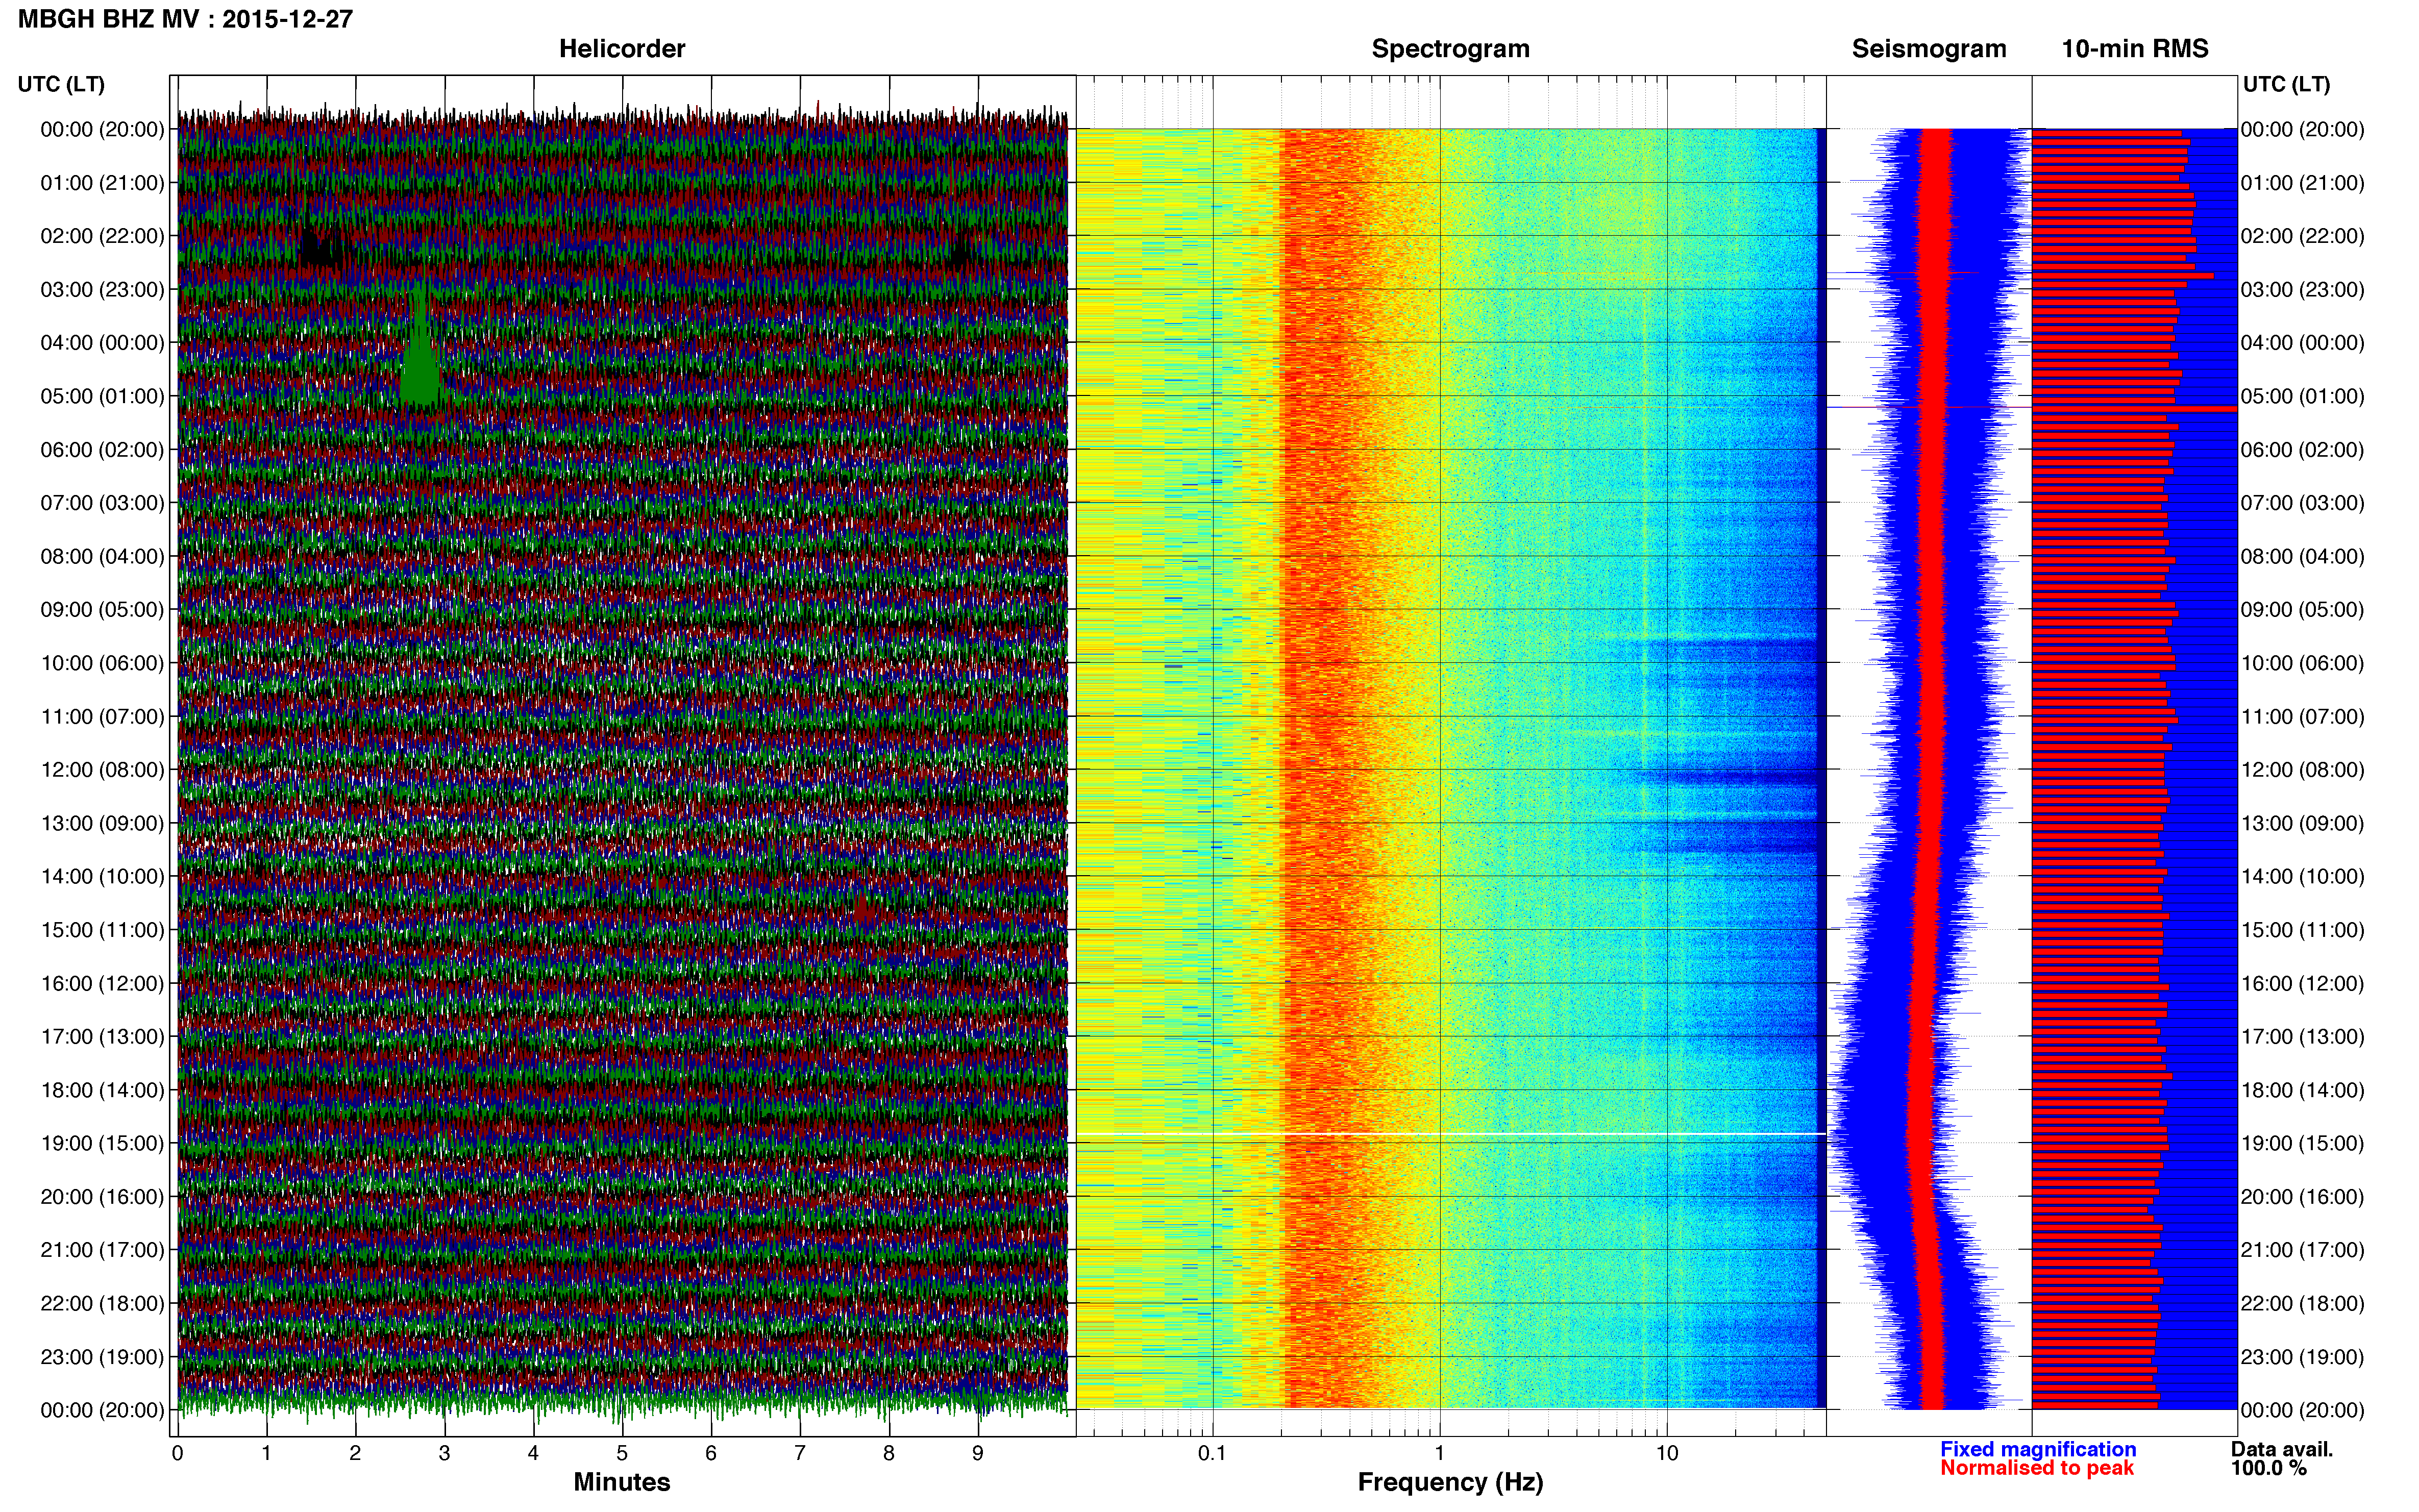Click the white data gap line in the Spectrogram
2419x1512 pixels.
pos(1451,1134)
